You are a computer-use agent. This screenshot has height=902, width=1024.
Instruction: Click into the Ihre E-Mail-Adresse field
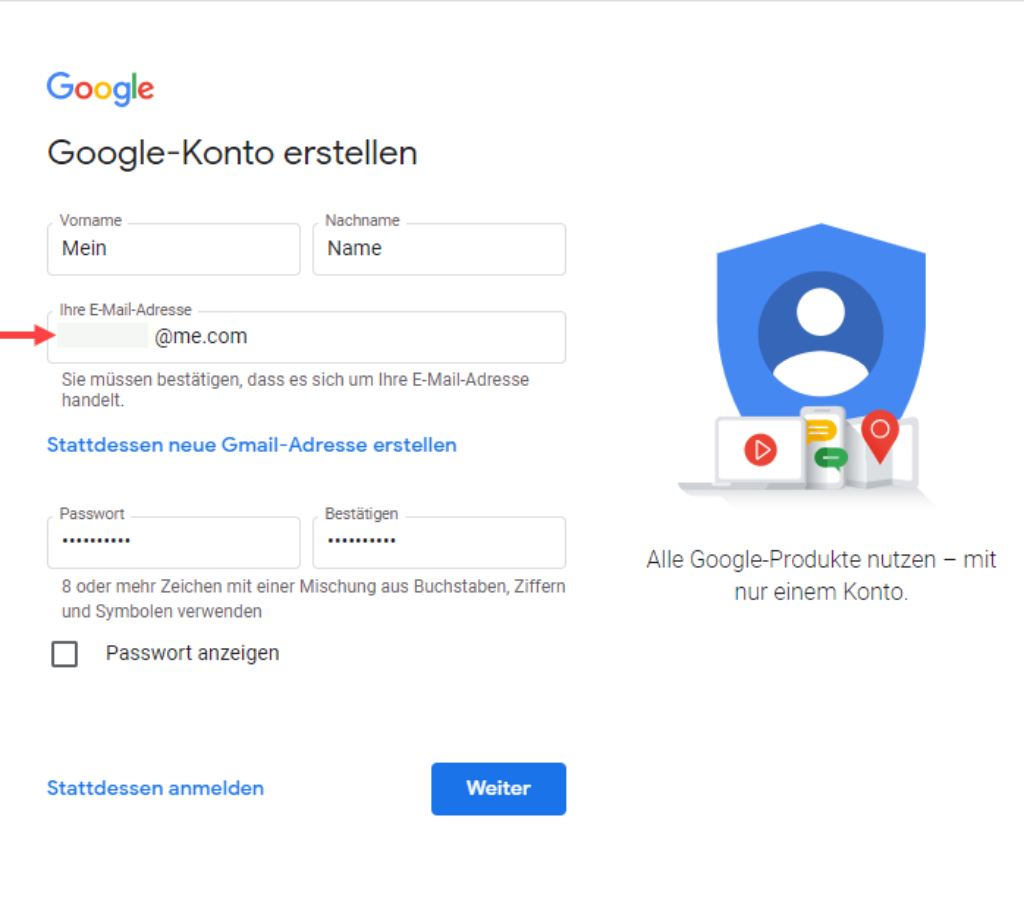(306, 337)
